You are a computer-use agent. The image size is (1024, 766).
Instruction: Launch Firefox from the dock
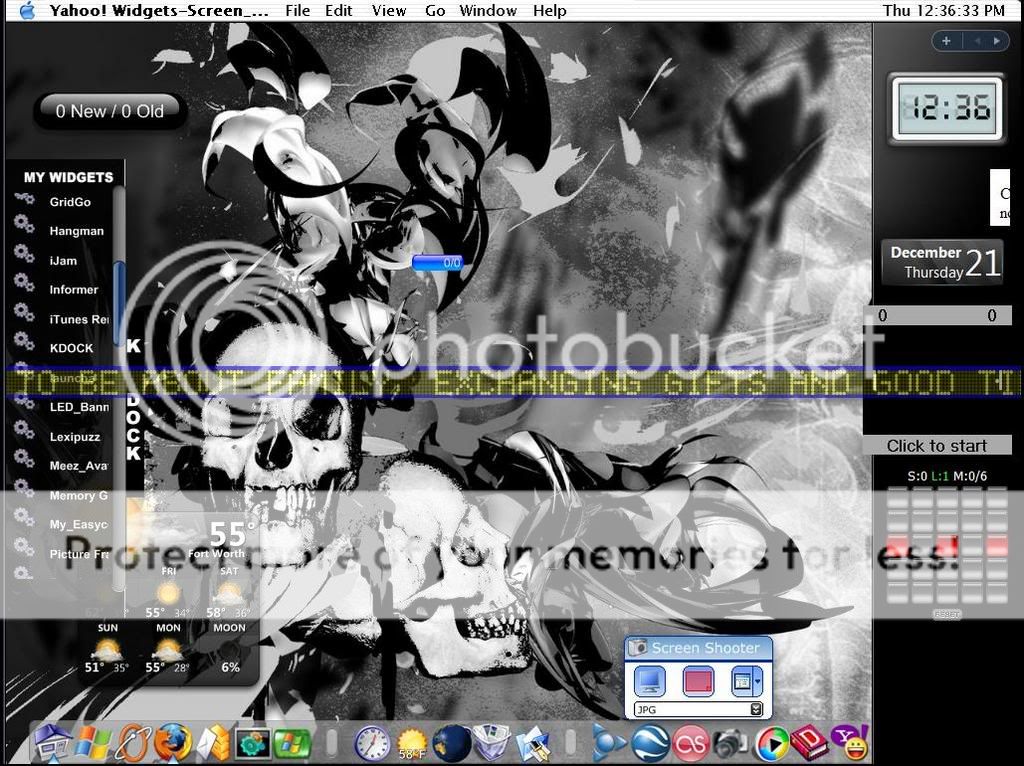pyautogui.click(x=172, y=743)
